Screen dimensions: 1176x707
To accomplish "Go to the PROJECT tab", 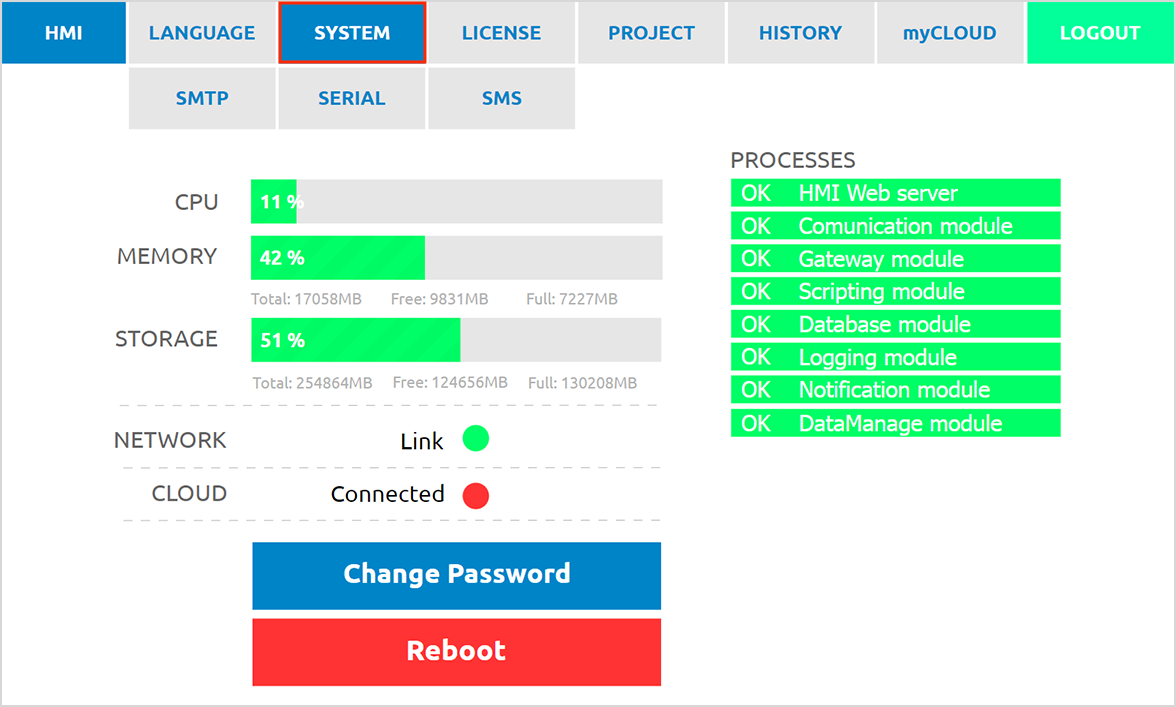I will pyautogui.click(x=651, y=33).
